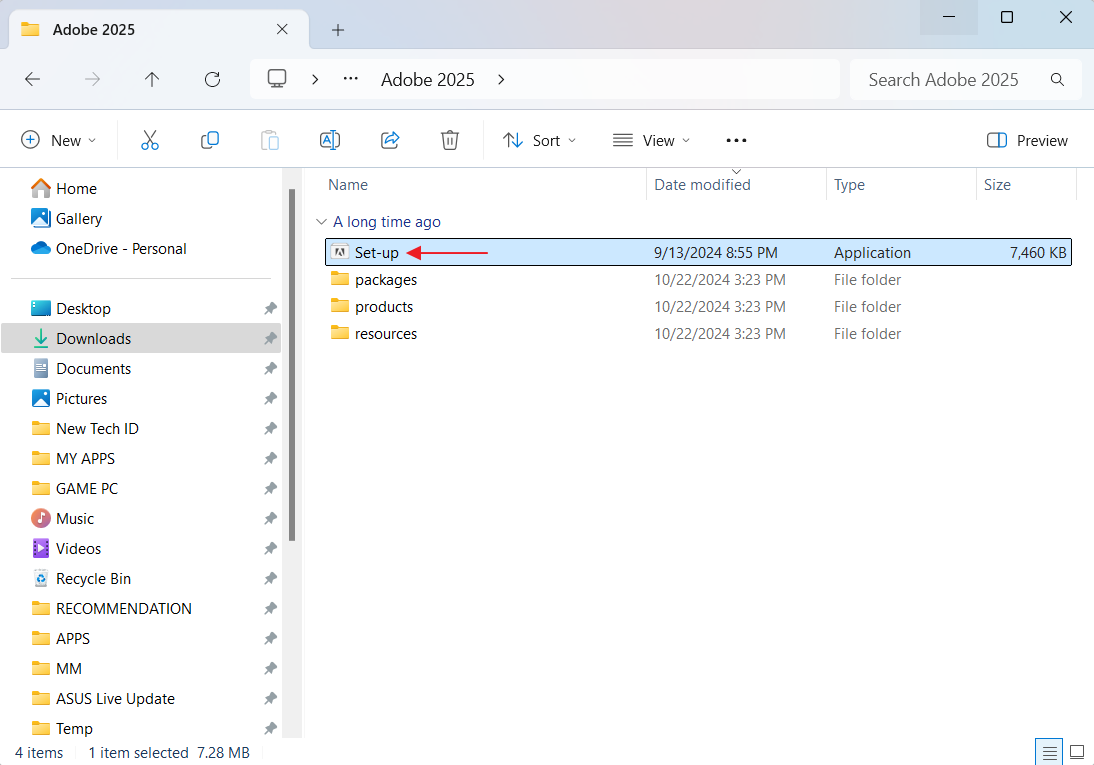1094x765 pixels.
Task: Click the Cut scissors icon
Action: pos(150,140)
